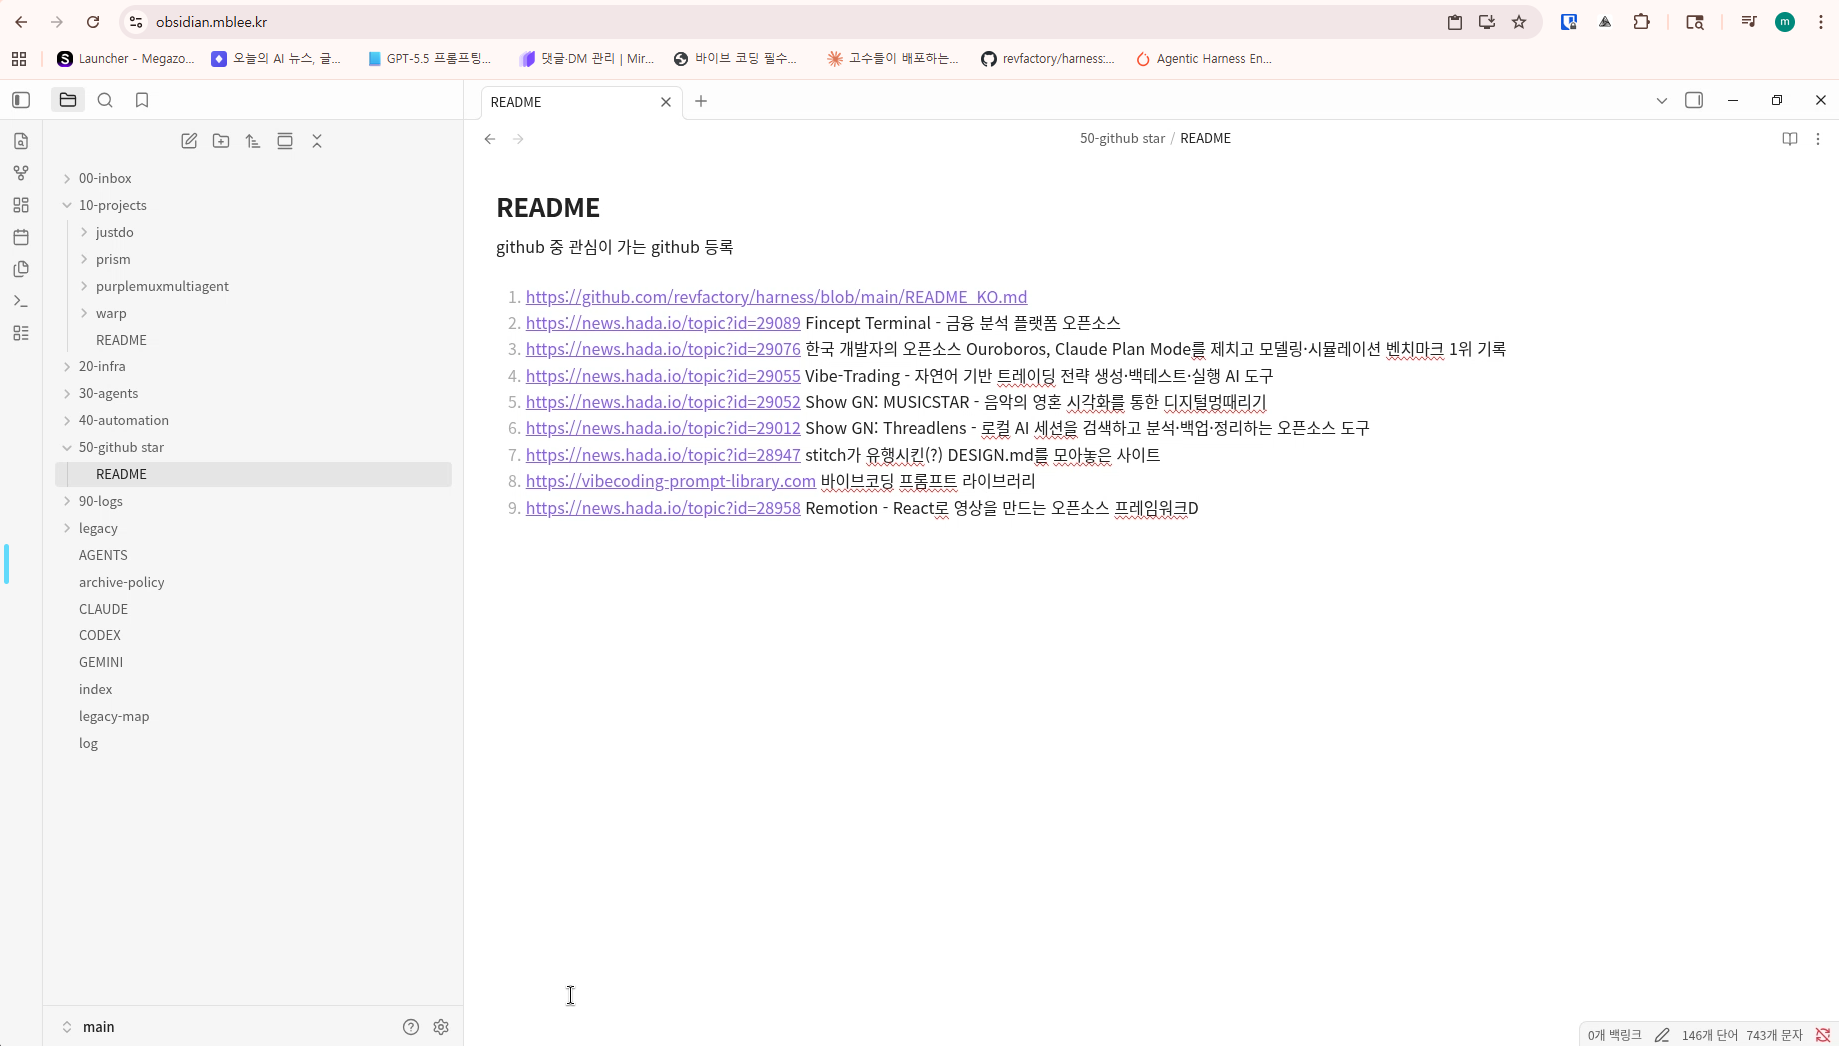Open the legacy-map note
Screen dimensions: 1839x1046
(x=253, y=716)
